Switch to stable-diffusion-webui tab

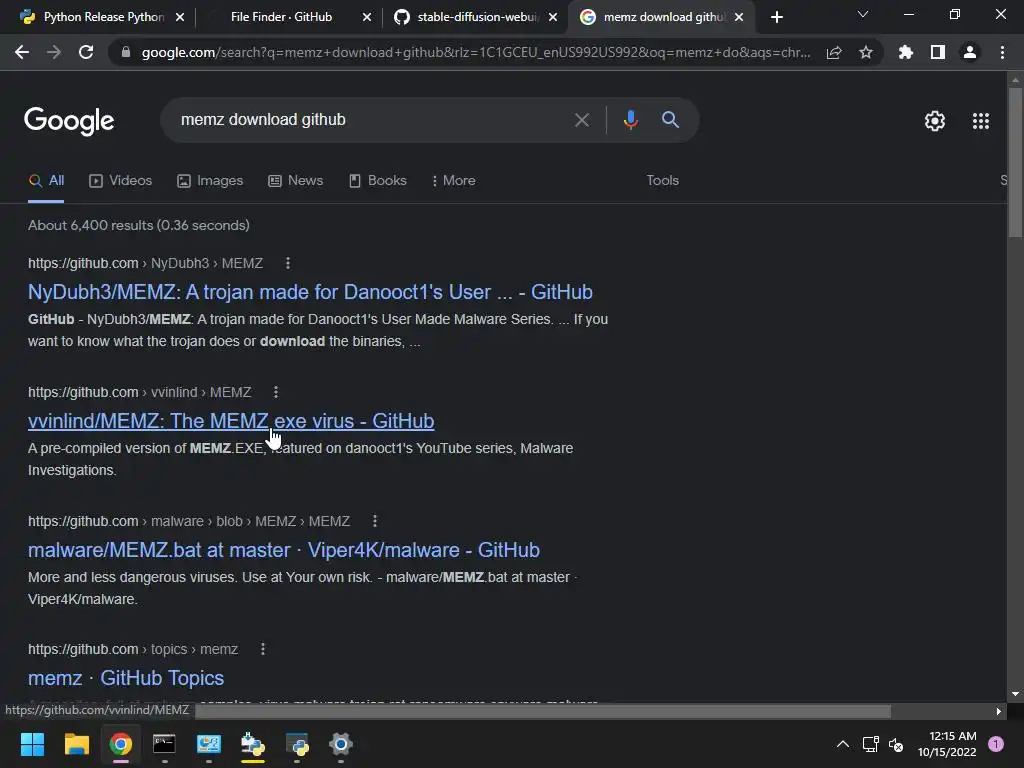[468, 17]
